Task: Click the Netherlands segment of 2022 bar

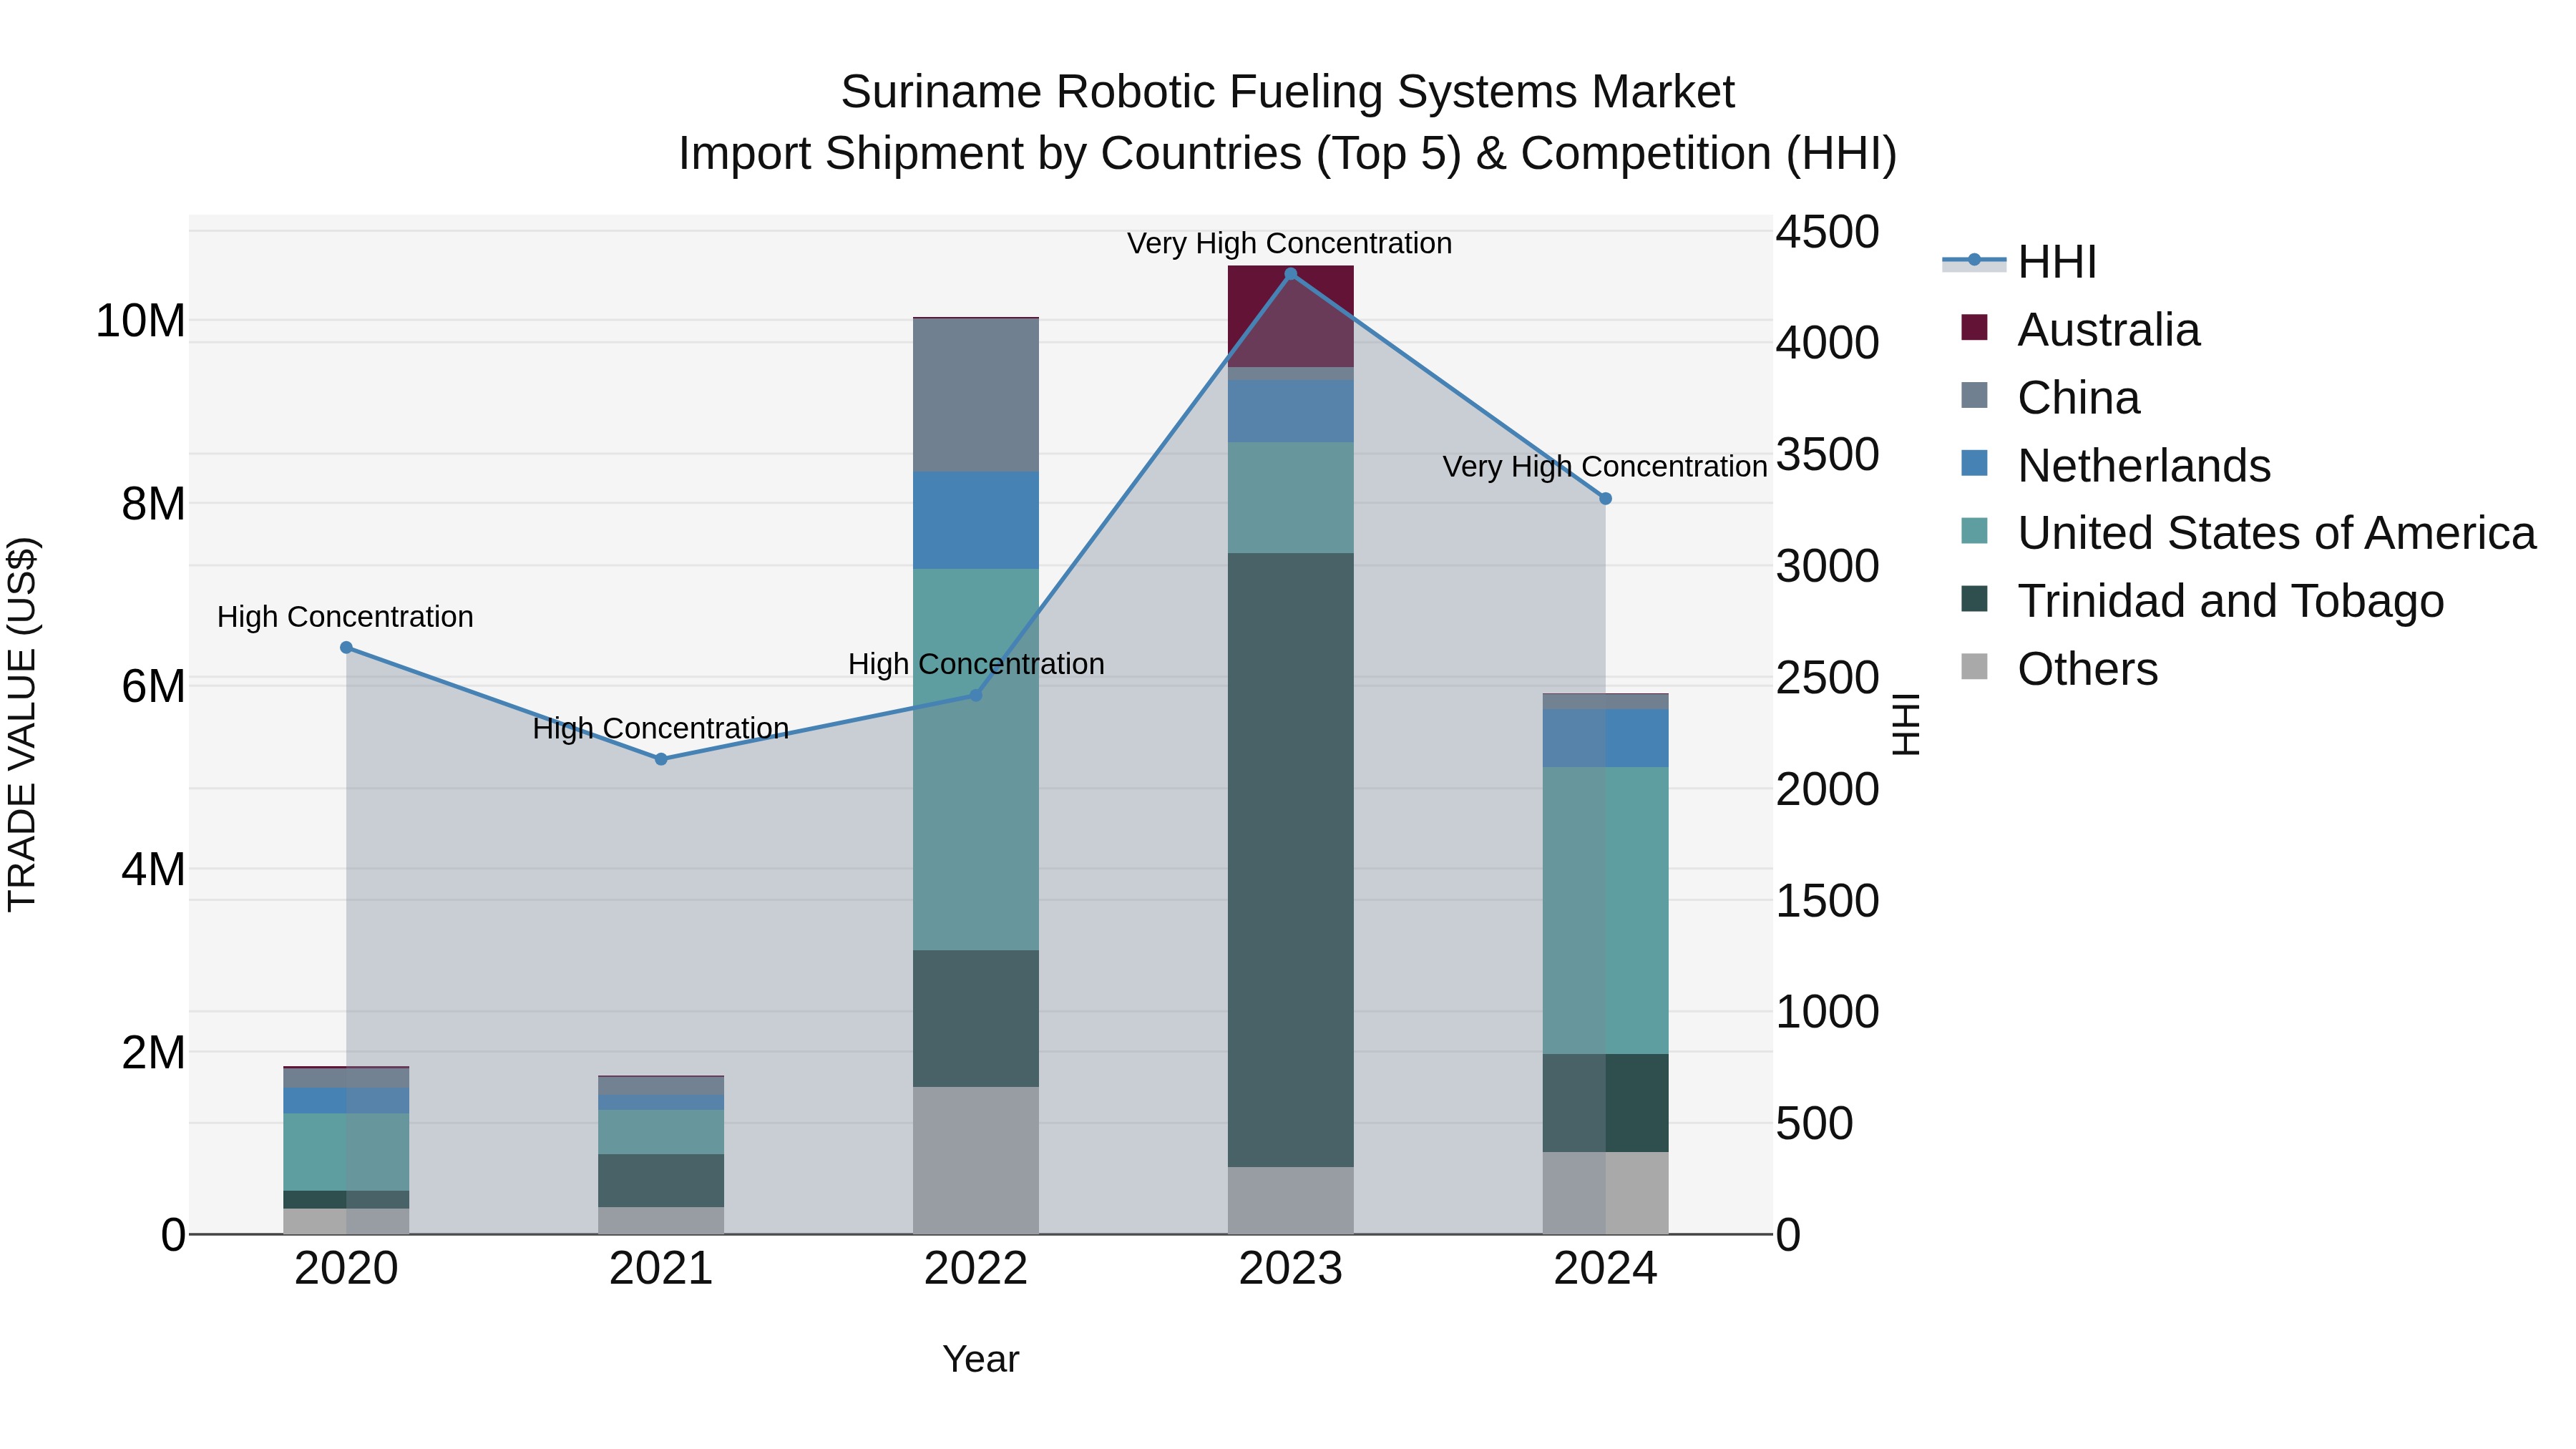Action: (x=976, y=520)
